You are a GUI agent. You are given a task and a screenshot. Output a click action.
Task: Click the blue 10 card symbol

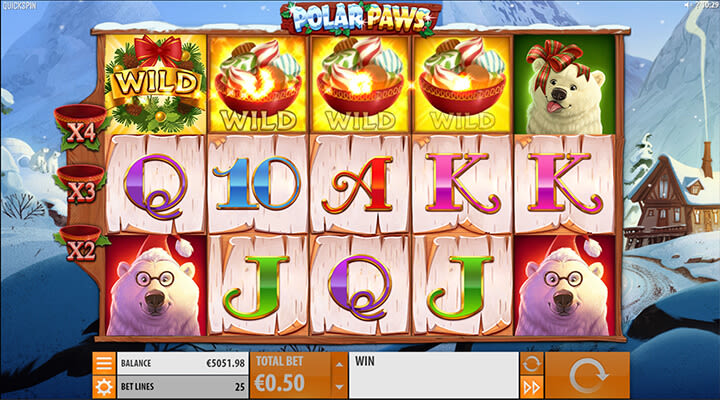pyautogui.click(x=257, y=183)
